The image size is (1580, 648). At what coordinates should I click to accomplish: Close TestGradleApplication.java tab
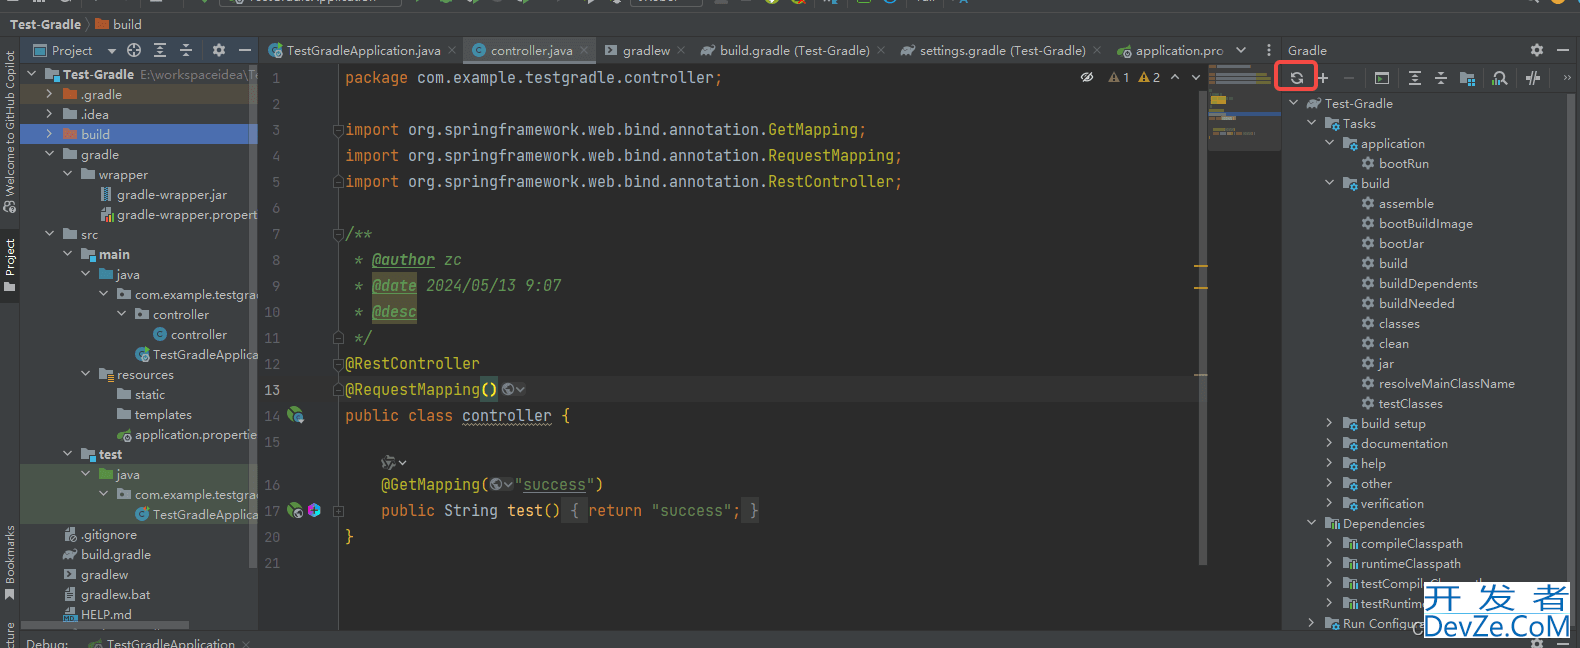click(451, 50)
